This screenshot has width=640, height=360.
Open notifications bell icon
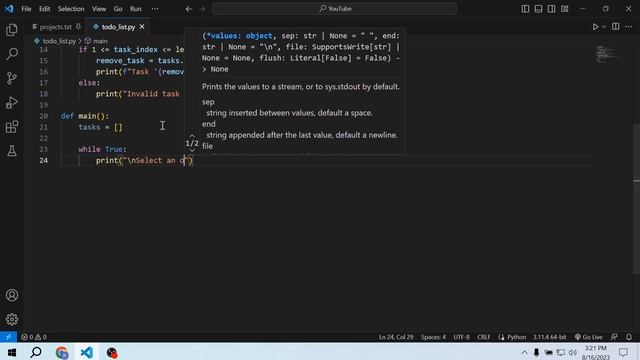click(x=629, y=337)
